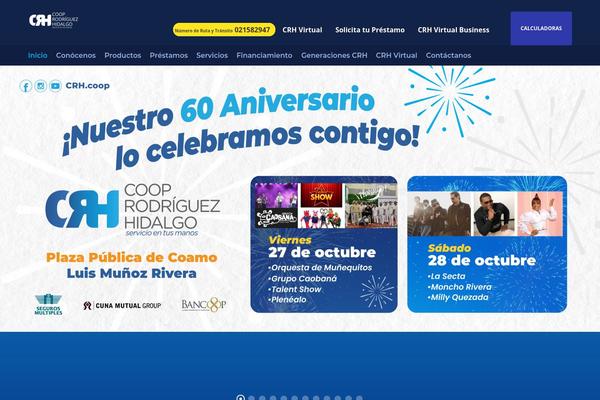
Task: Open the YouTube icon link
Action: tap(55, 86)
